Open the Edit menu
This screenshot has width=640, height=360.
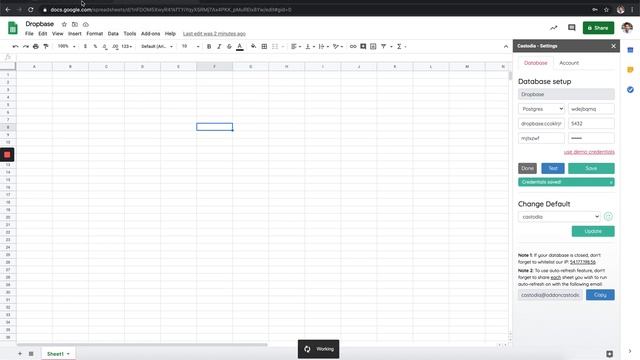pos(42,34)
